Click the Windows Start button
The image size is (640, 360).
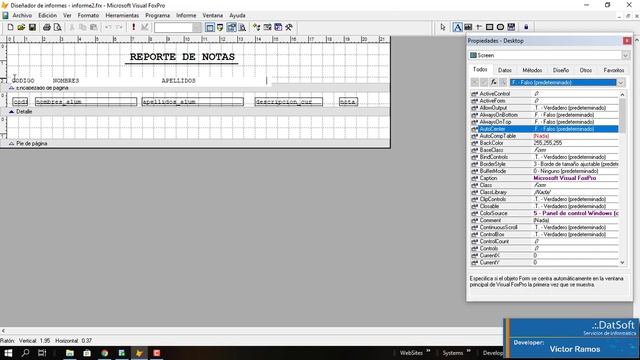(8, 353)
